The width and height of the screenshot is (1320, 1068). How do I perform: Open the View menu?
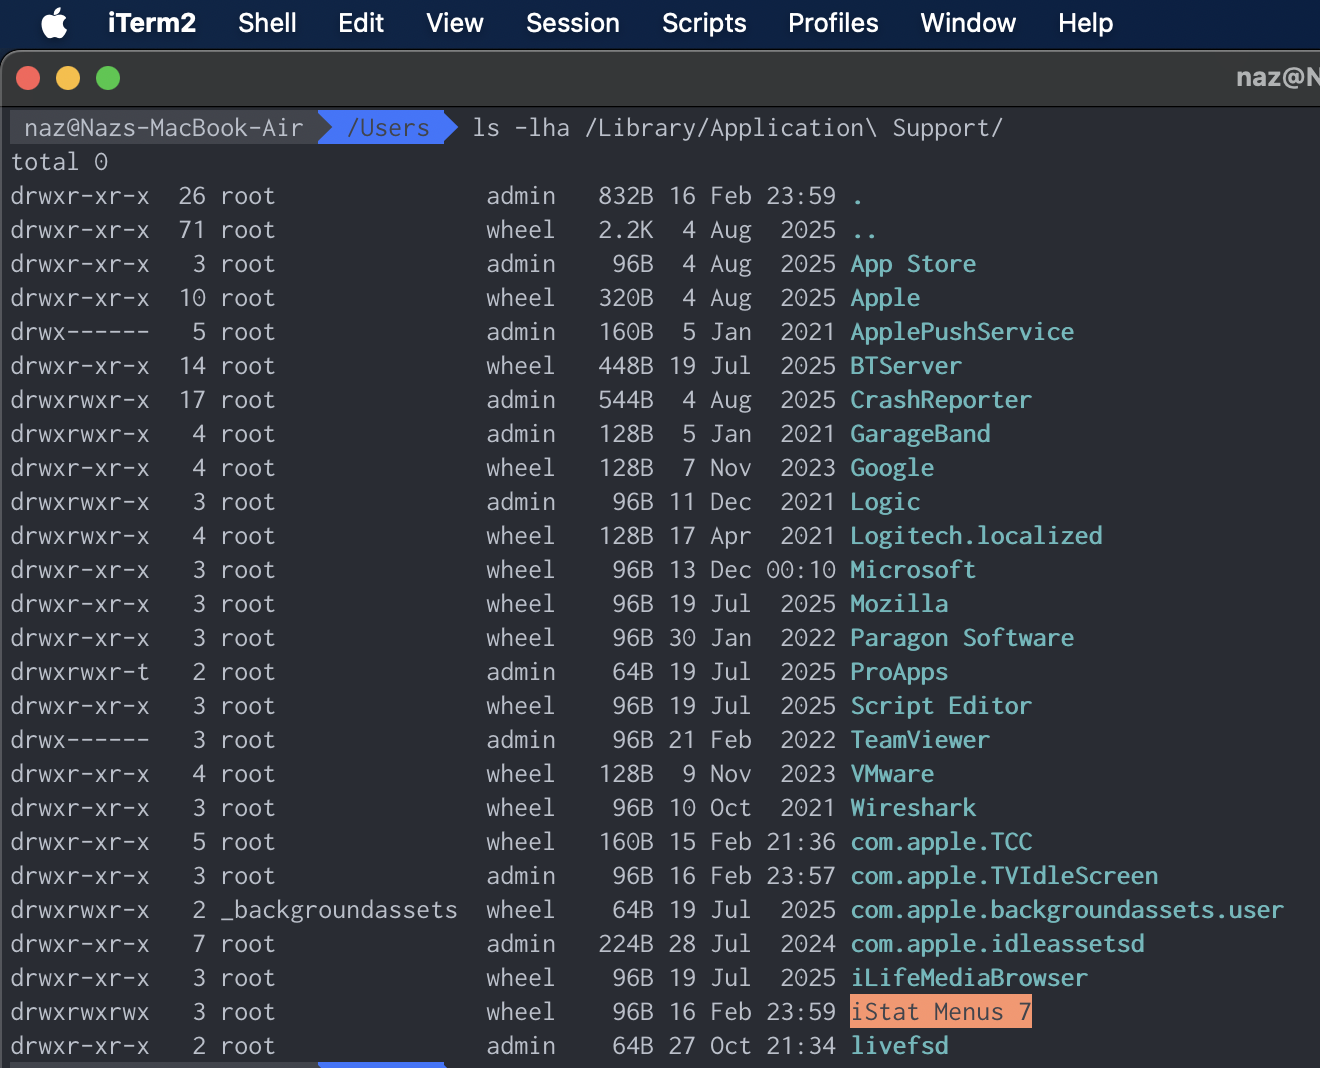pos(455,23)
